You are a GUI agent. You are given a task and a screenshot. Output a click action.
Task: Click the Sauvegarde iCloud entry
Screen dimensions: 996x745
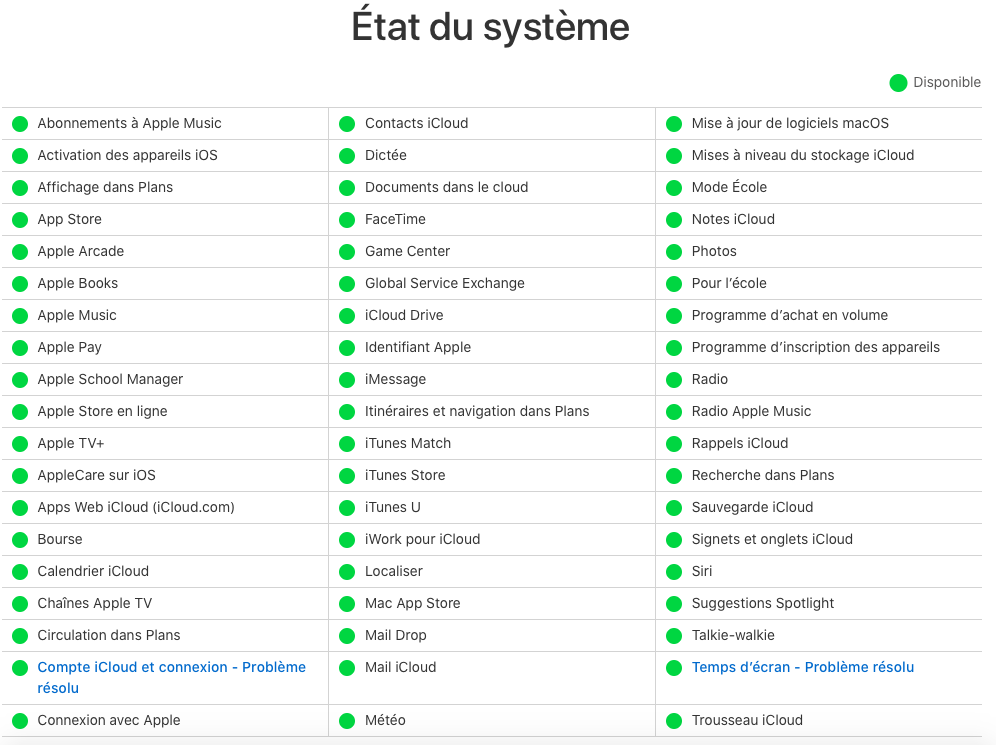pos(752,507)
